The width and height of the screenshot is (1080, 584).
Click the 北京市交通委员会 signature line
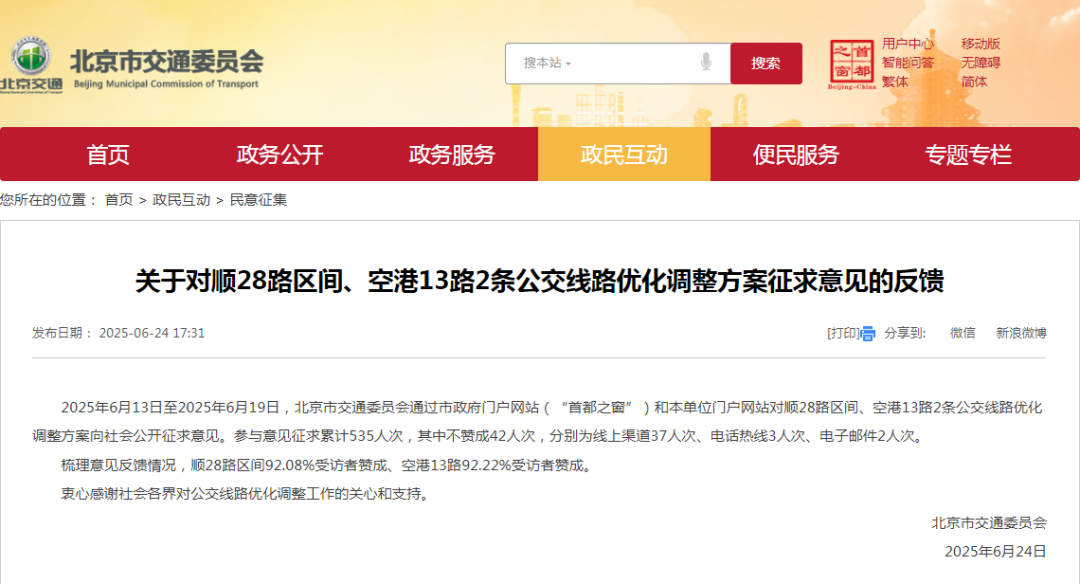pos(989,523)
